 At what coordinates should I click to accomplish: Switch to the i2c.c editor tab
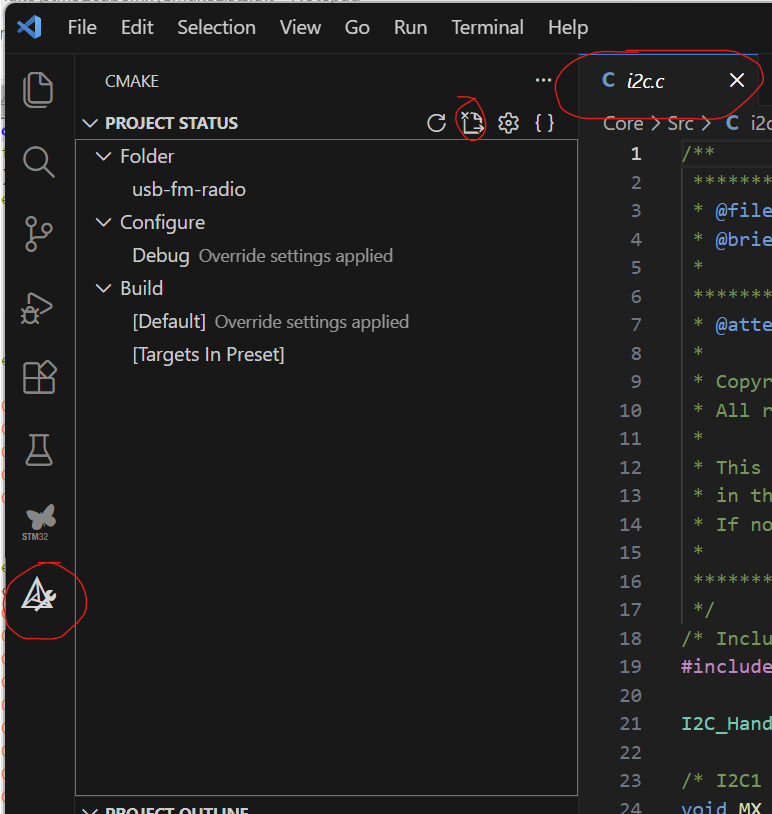(x=645, y=81)
